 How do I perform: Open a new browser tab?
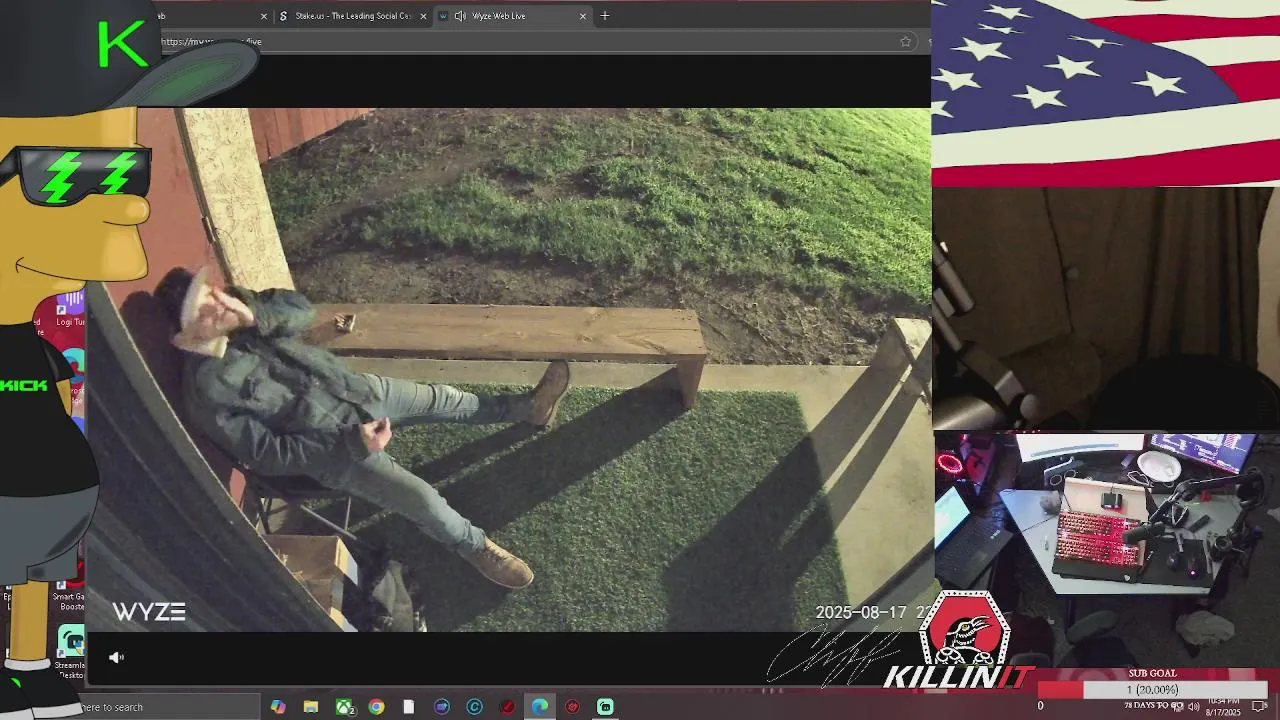pyautogui.click(x=605, y=16)
